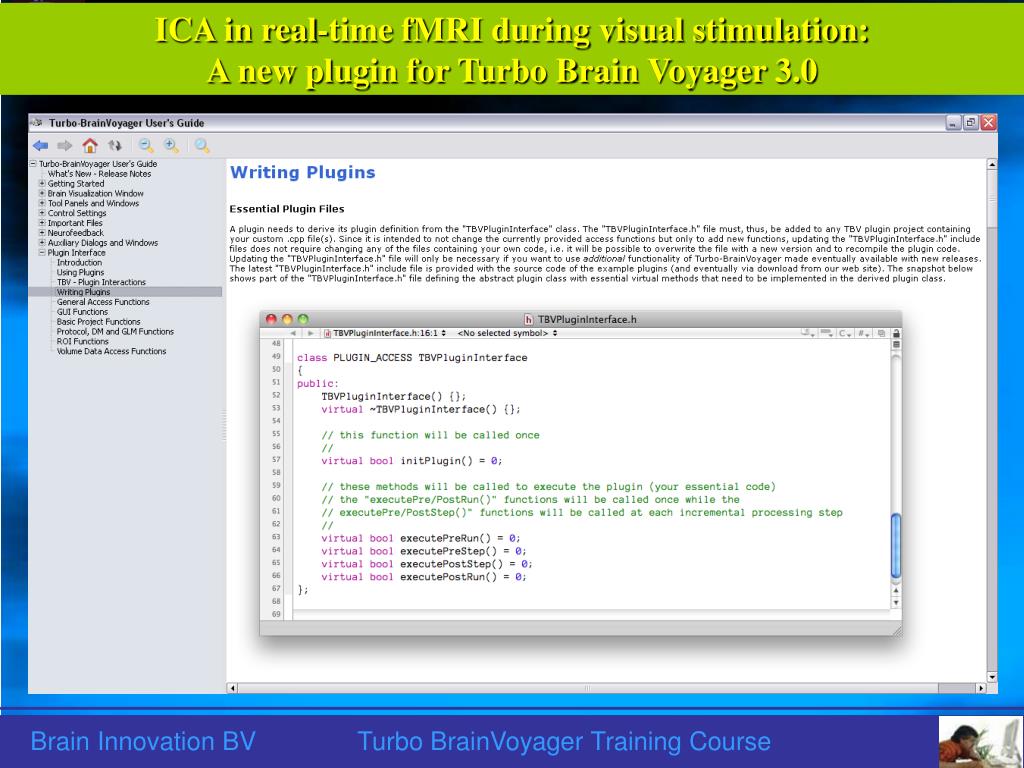The height and width of the screenshot is (768, 1024).
Task: Click the help page horizontal scroll thumb
Action: click(587, 688)
